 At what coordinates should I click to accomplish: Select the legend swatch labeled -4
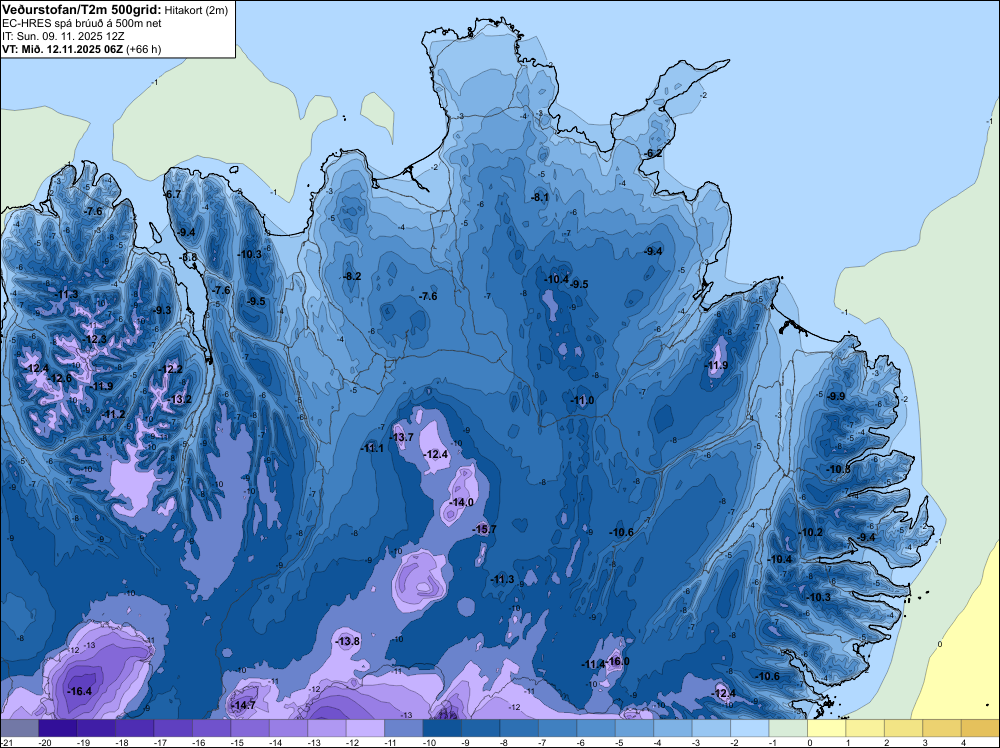coord(673,728)
